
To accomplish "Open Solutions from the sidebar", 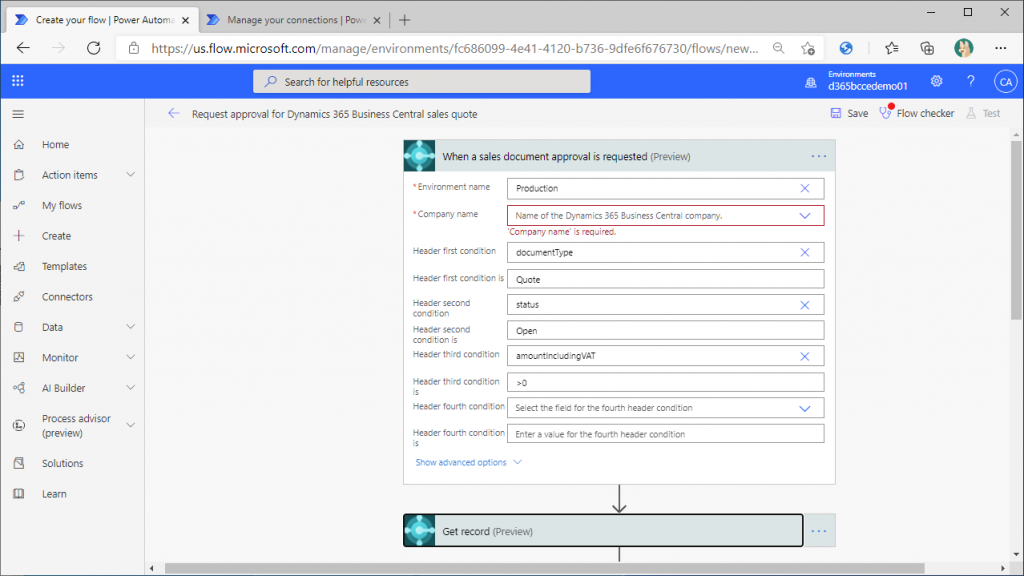I will point(63,463).
